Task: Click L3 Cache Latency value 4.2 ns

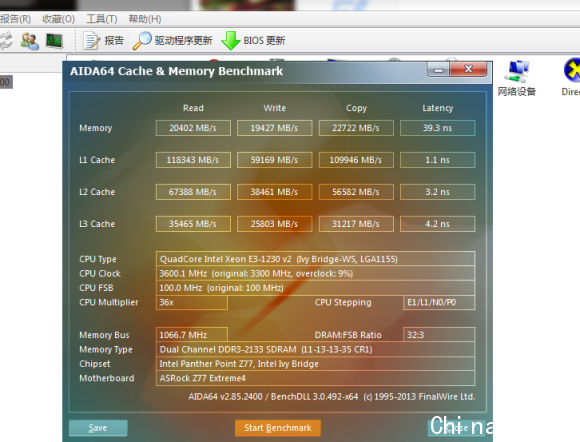Action: coord(438,224)
